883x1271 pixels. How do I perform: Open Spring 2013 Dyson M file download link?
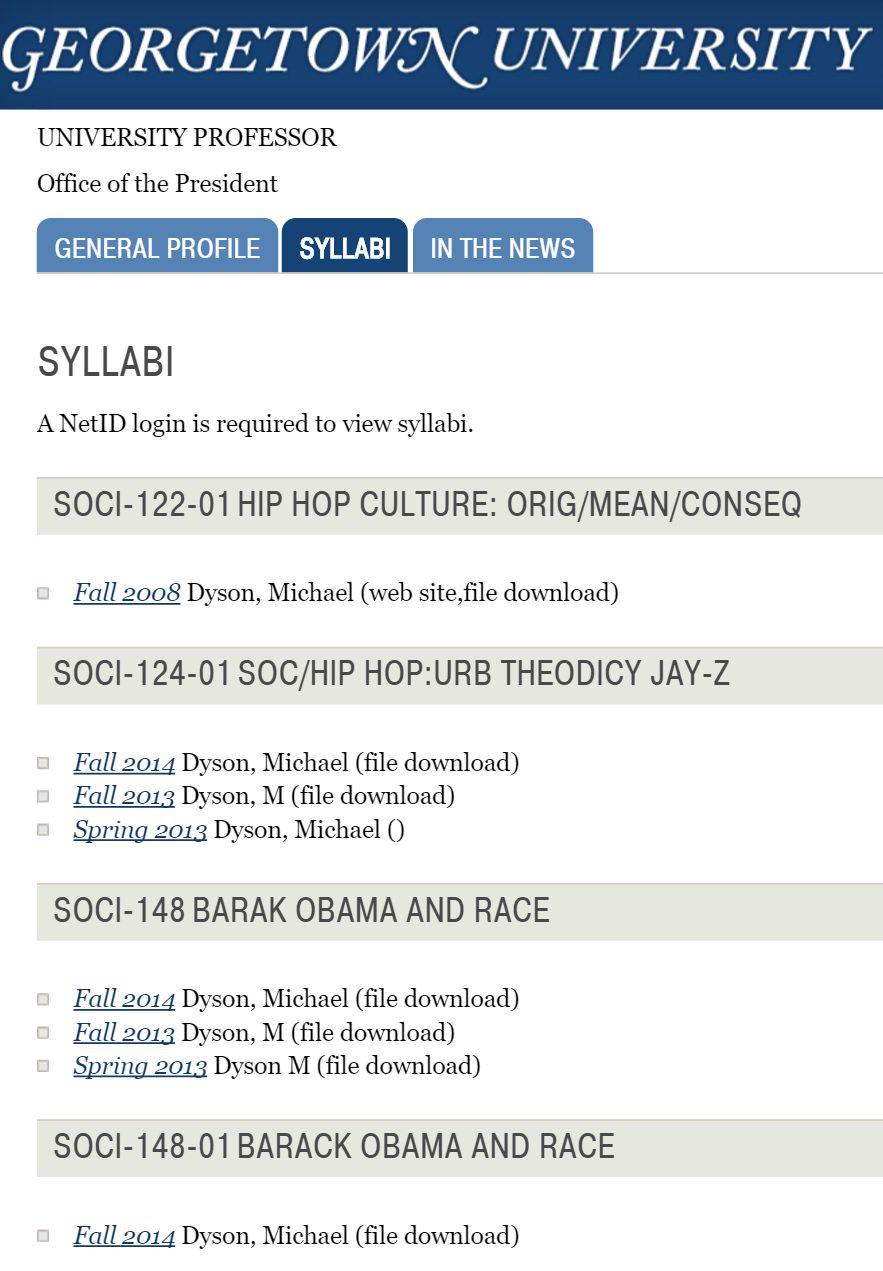click(x=140, y=1066)
